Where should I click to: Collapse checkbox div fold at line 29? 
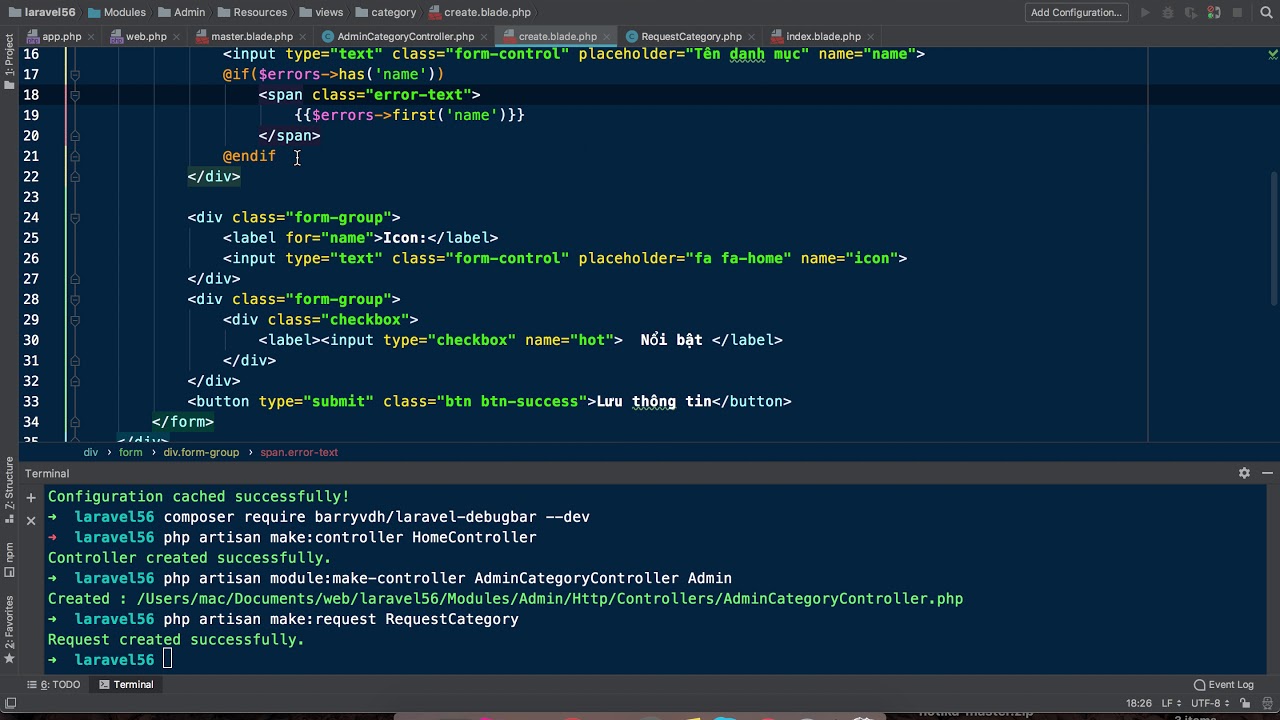(74, 320)
